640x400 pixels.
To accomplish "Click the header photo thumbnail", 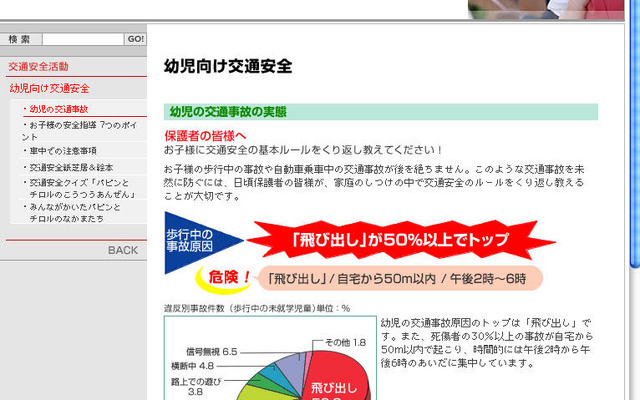I will pos(546,9).
